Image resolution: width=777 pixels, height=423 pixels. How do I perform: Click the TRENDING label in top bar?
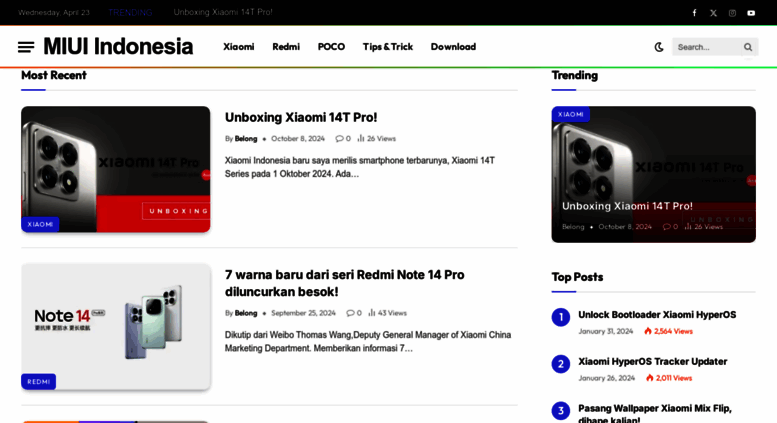coord(130,12)
